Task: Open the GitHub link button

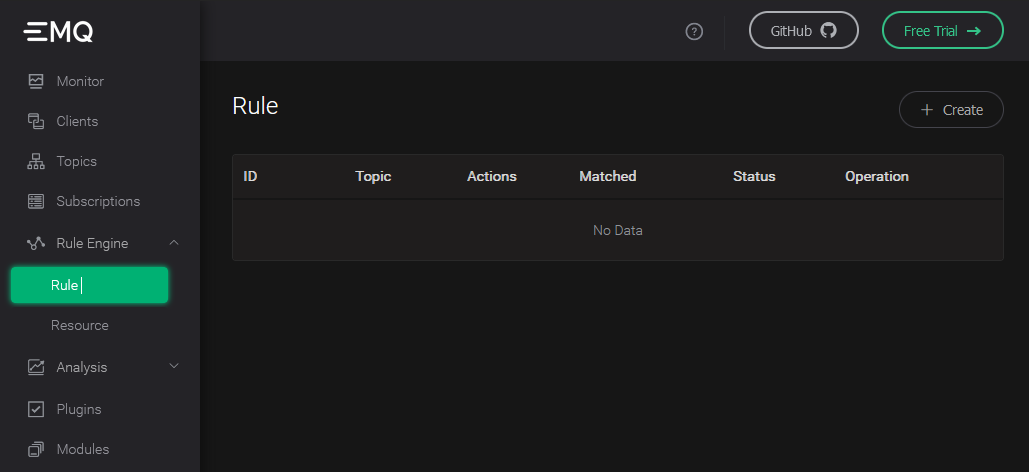Action: (x=803, y=30)
